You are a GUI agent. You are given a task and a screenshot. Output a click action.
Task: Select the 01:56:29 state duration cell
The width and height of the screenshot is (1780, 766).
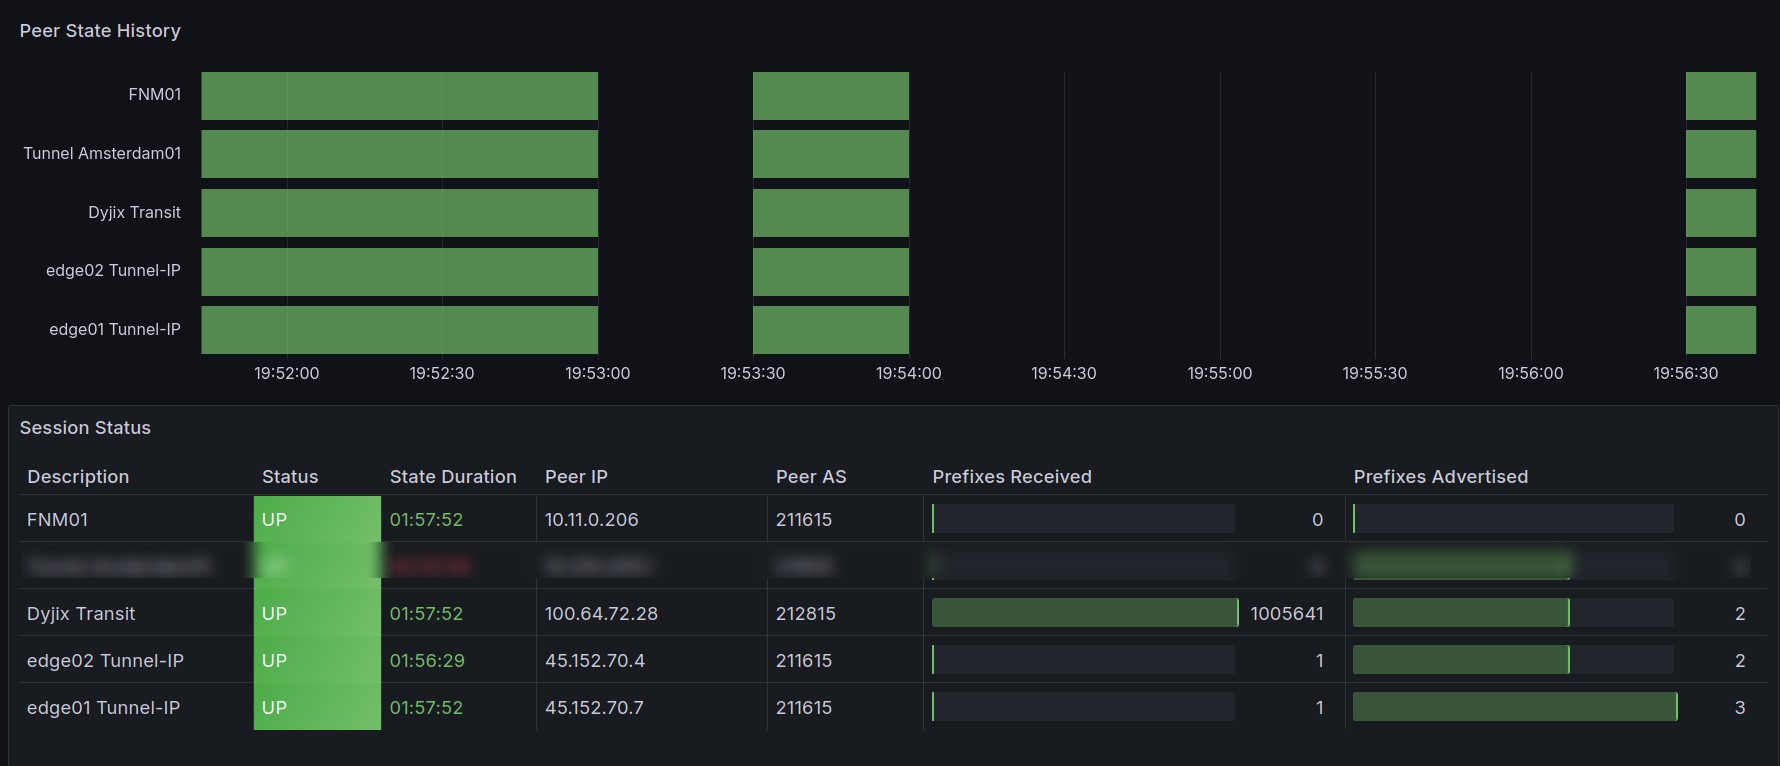tap(427, 661)
